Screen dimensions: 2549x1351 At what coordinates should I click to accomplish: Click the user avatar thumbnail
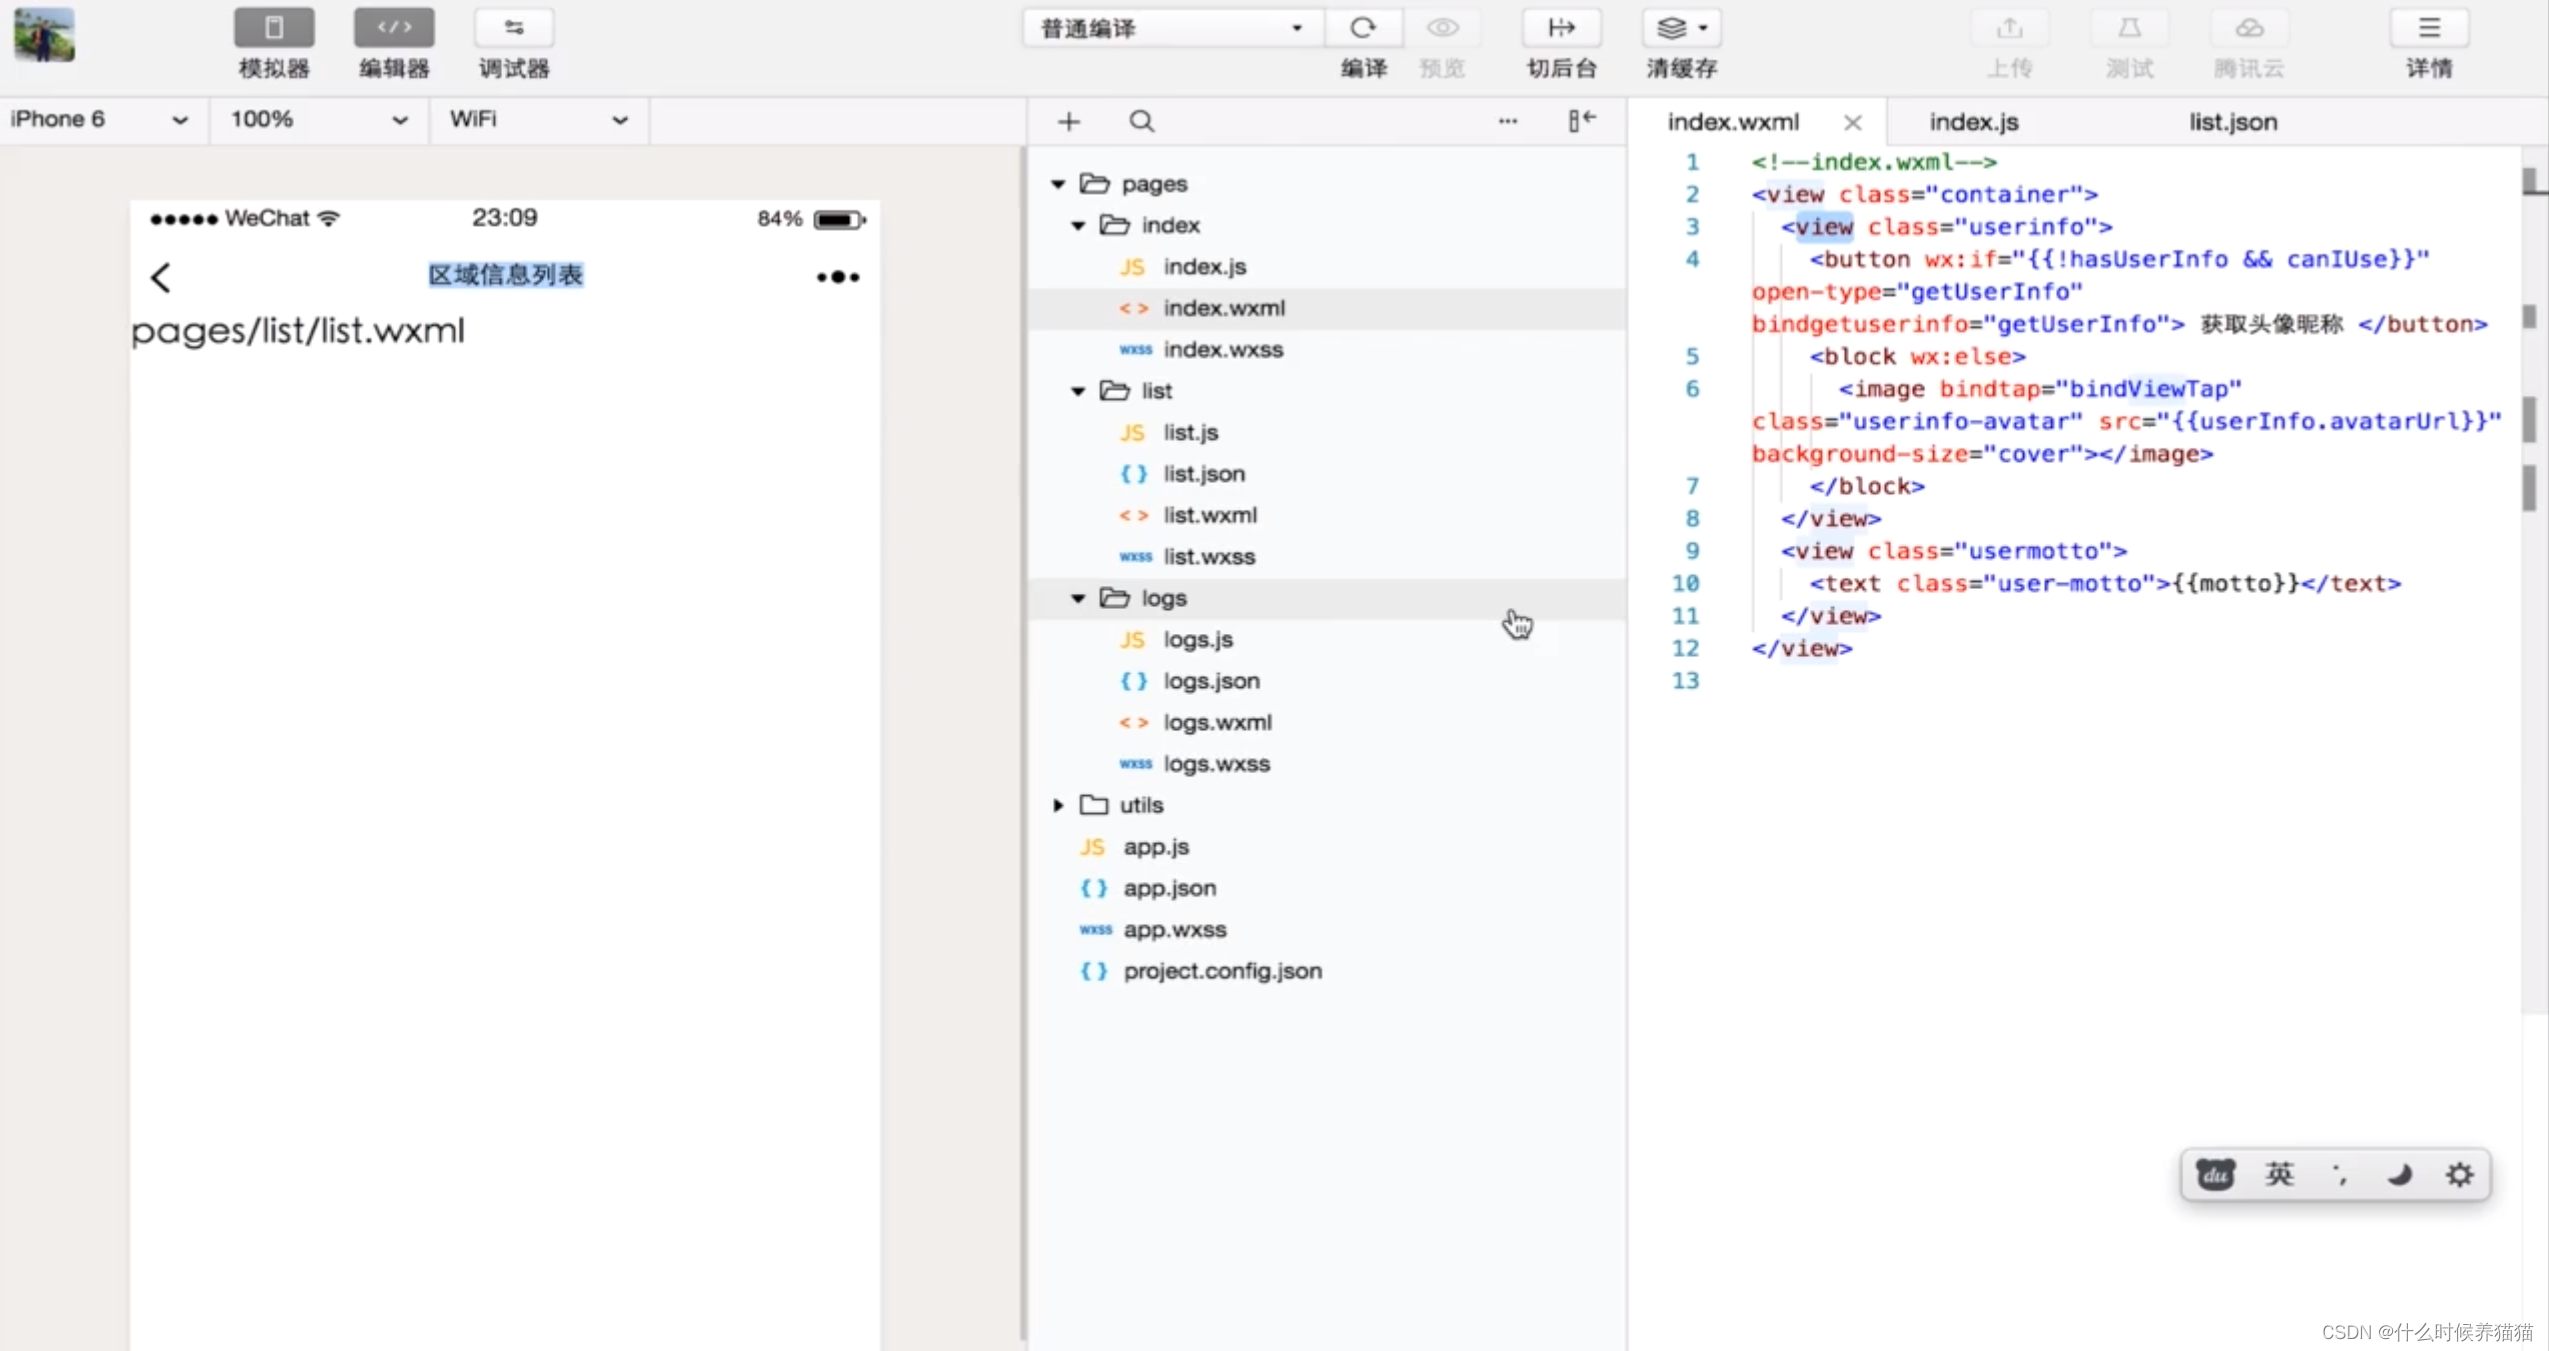[x=44, y=35]
